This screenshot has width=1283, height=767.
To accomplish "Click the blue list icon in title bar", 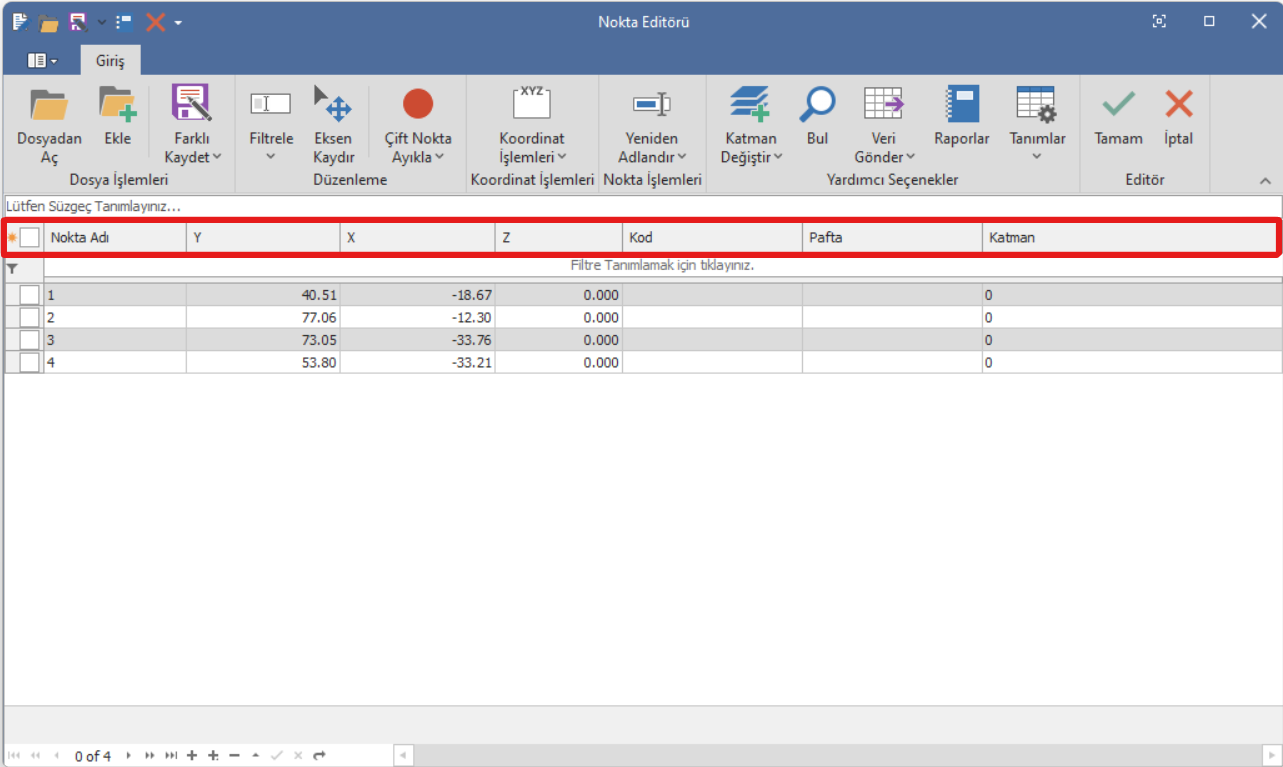I will point(124,22).
